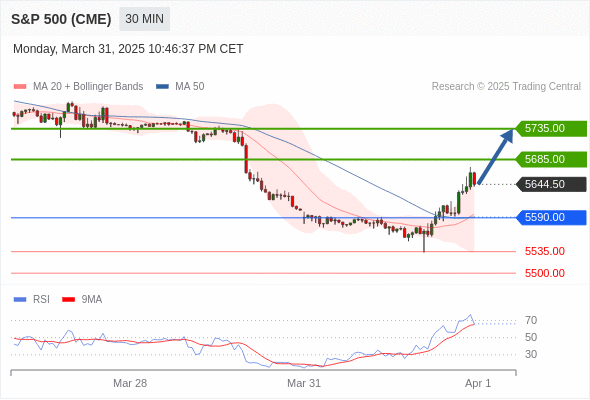Viewport: 590px width, 400px height.
Task: Select the 5590.00 pivot price tag
Action: (551, 217)
